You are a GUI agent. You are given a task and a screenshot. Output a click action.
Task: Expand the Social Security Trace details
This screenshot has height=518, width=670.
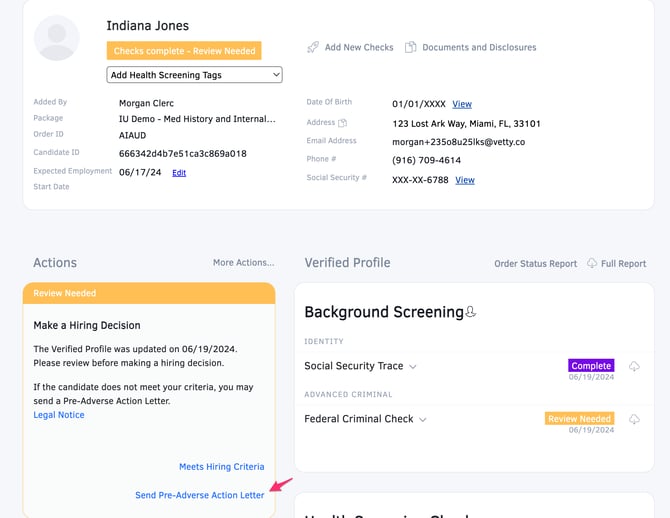coord(413,367)
